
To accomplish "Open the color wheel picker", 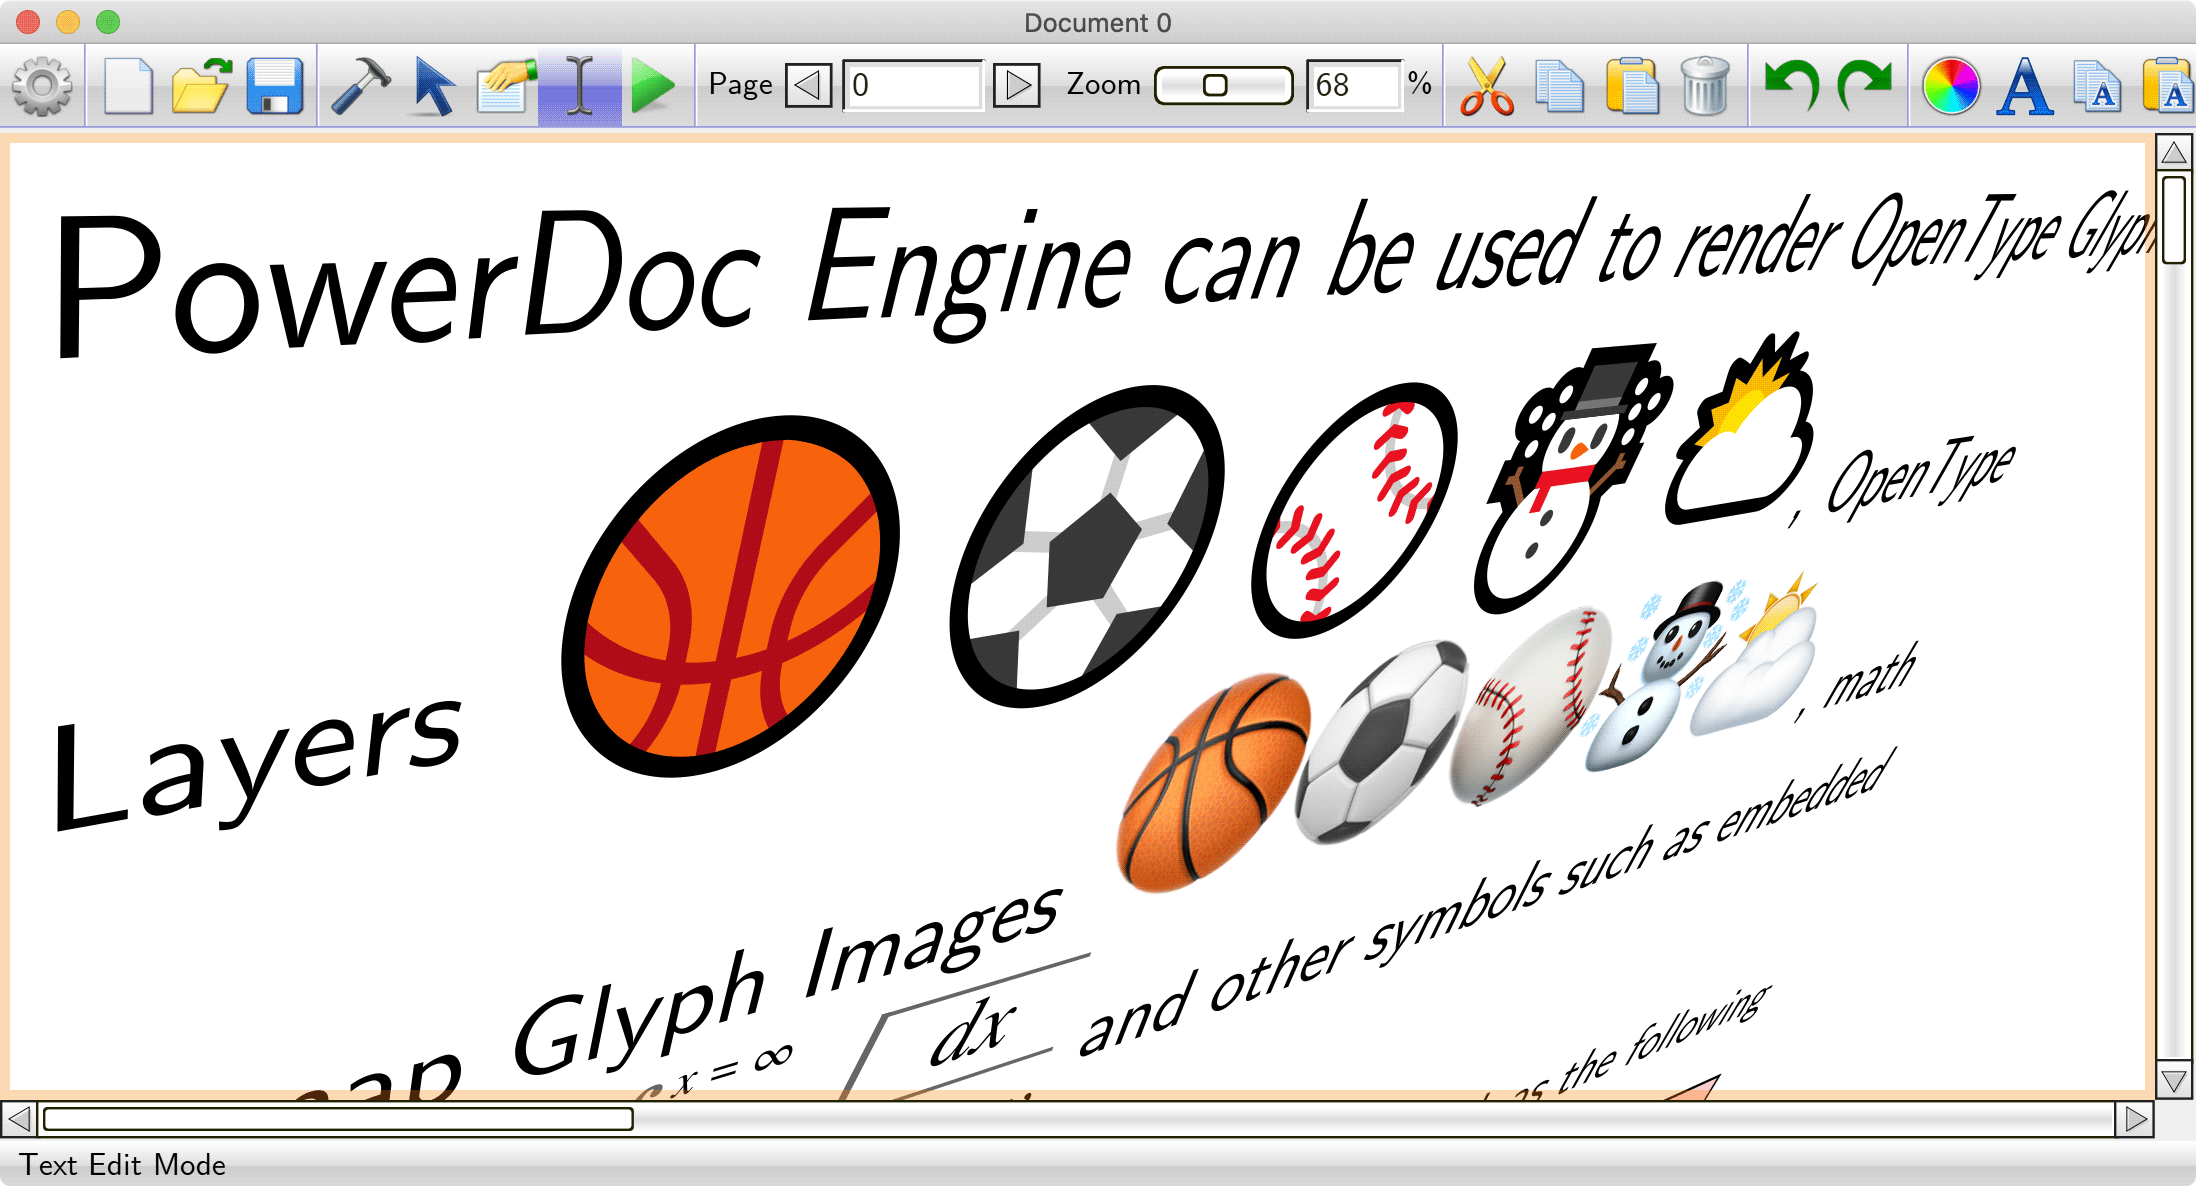I will click(1951, 86).
